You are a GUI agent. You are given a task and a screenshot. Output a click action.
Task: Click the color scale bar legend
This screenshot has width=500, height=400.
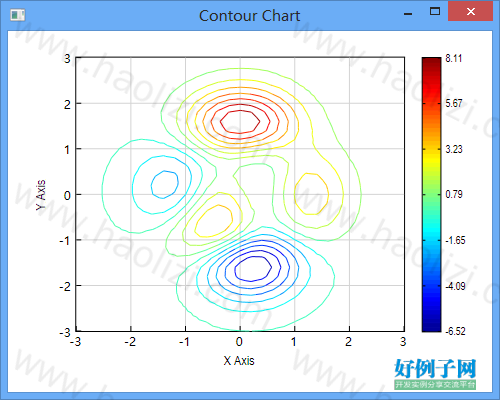coord(431,194)
